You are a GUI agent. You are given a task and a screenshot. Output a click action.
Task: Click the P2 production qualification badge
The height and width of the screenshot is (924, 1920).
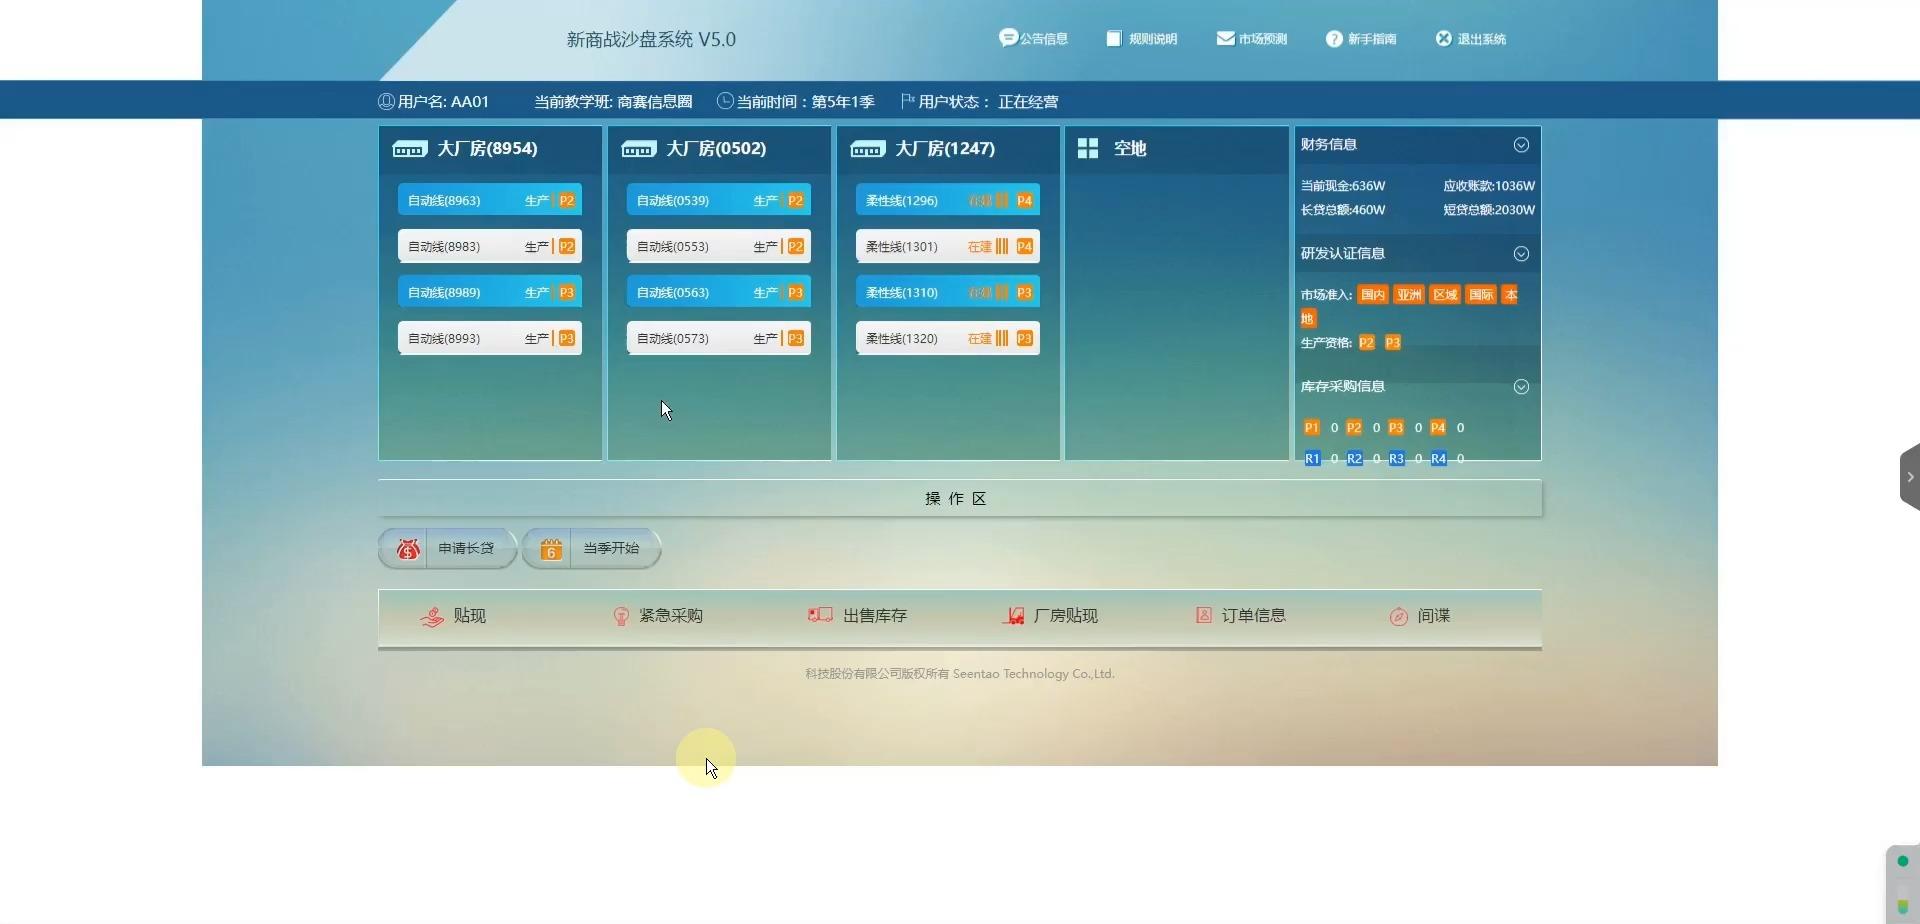point(1367,342)
